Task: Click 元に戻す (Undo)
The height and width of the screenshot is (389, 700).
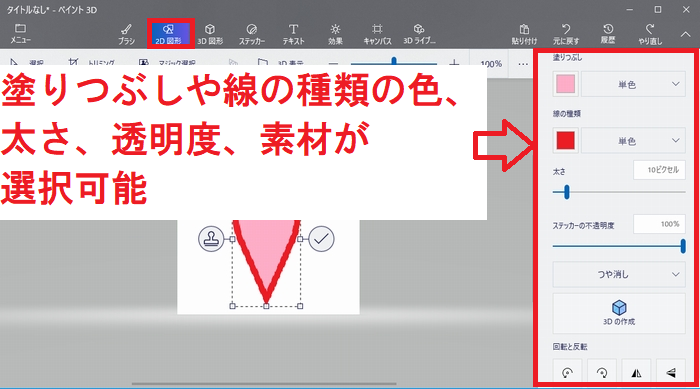Action: pos(566,34)
